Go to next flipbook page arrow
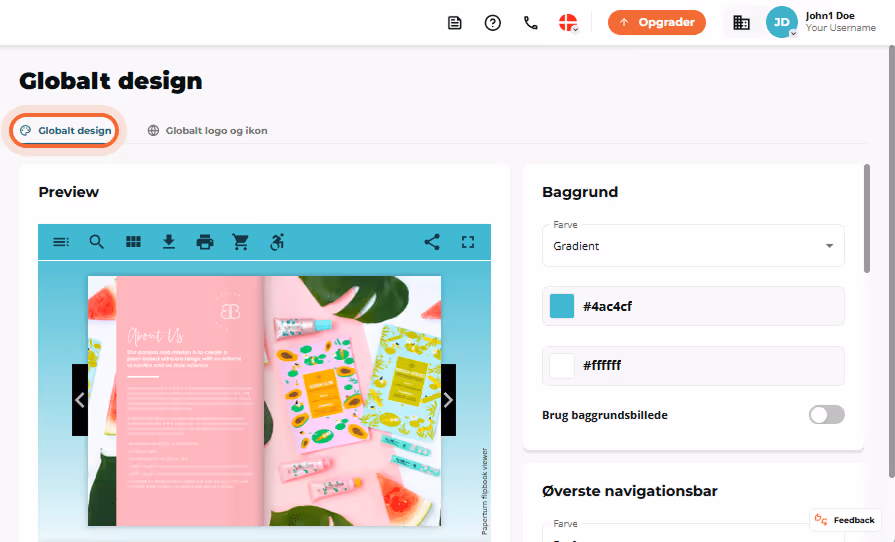Image resolution: width=895 pixels, height=542 pixels. (x=448, y=400)
